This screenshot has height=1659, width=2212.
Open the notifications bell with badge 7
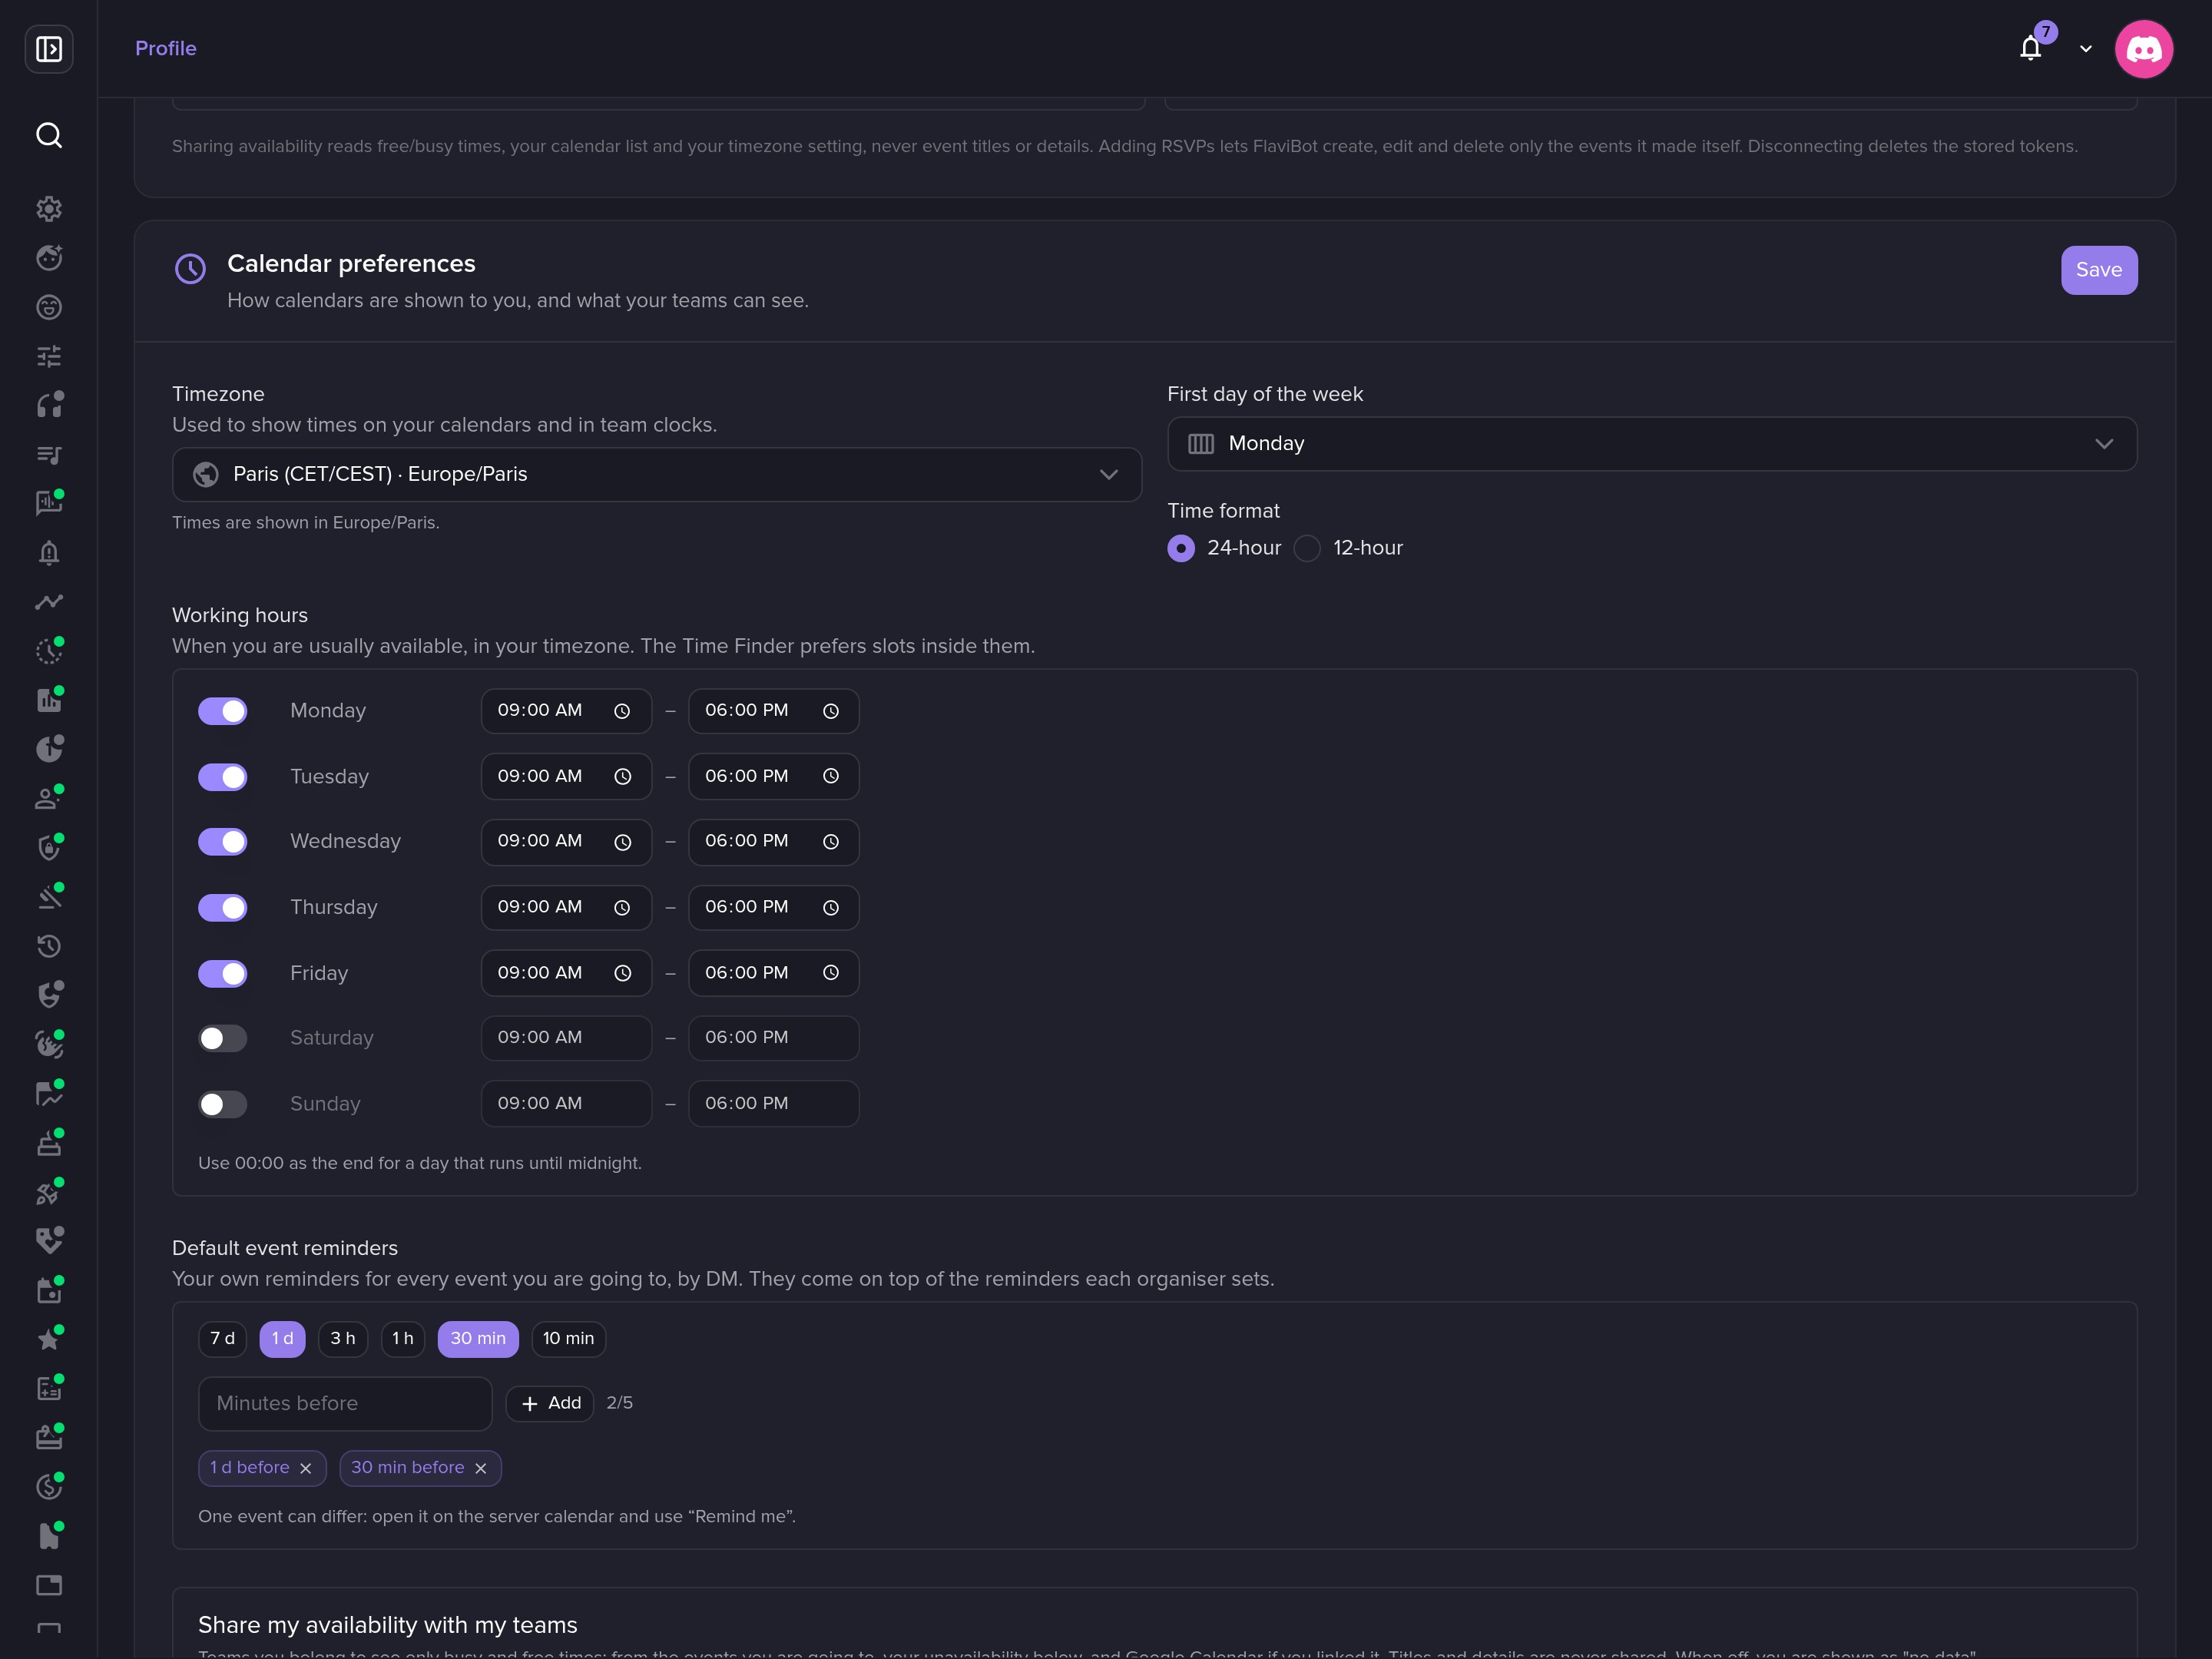[x=2031, y=48]
